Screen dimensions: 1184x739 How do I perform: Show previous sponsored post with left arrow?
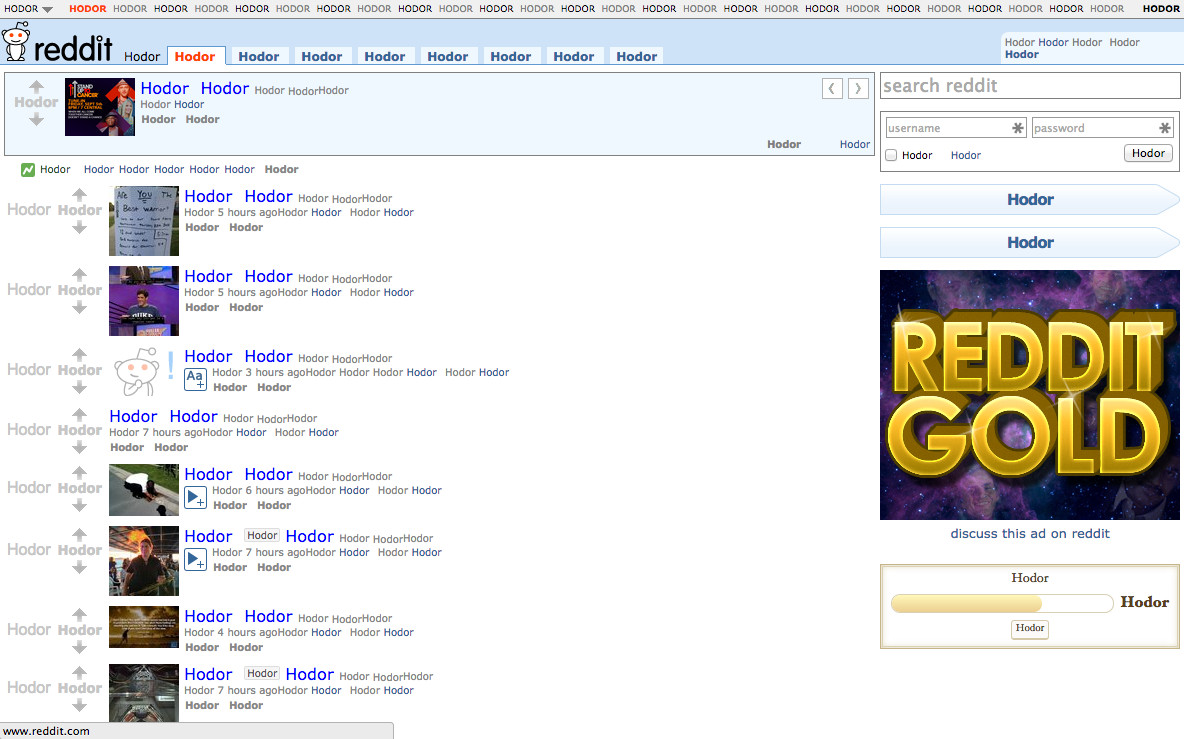tap(832, 88)
